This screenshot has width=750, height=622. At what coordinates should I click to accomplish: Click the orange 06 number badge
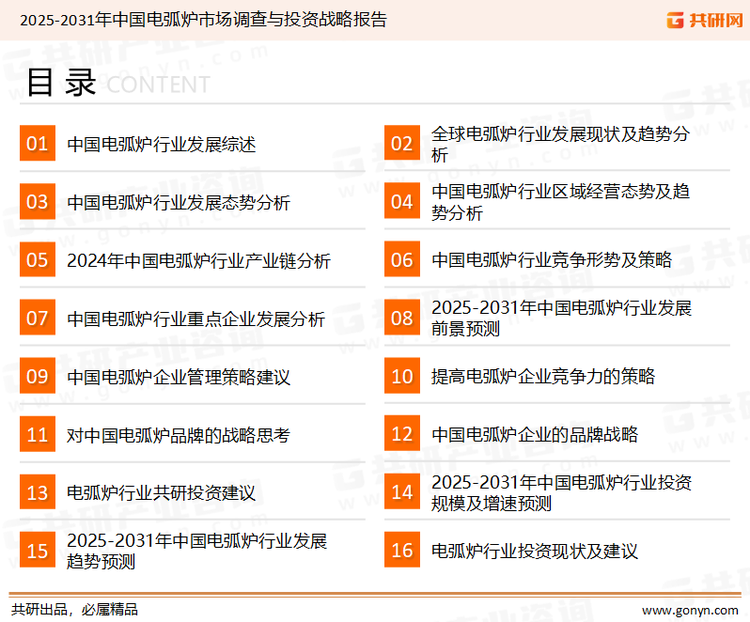click(402, 259)
